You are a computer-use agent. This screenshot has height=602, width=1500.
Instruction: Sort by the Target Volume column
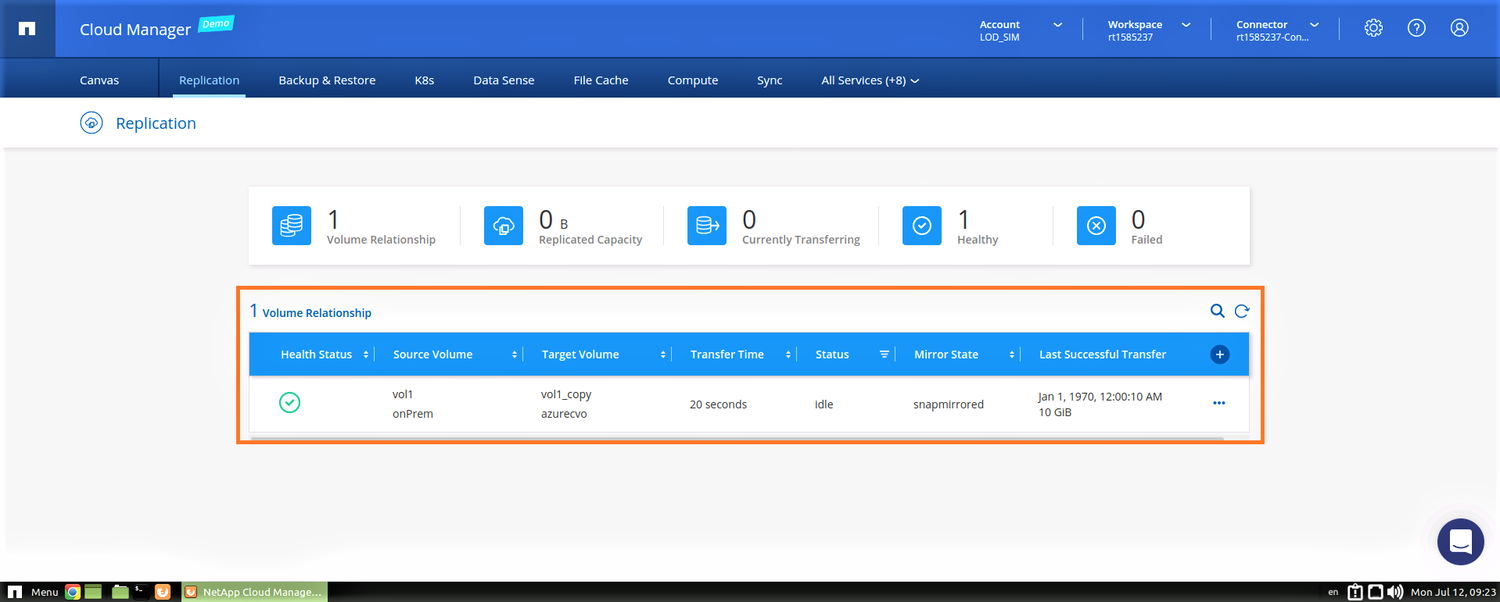pyautogui.click(x=663, y=354)
